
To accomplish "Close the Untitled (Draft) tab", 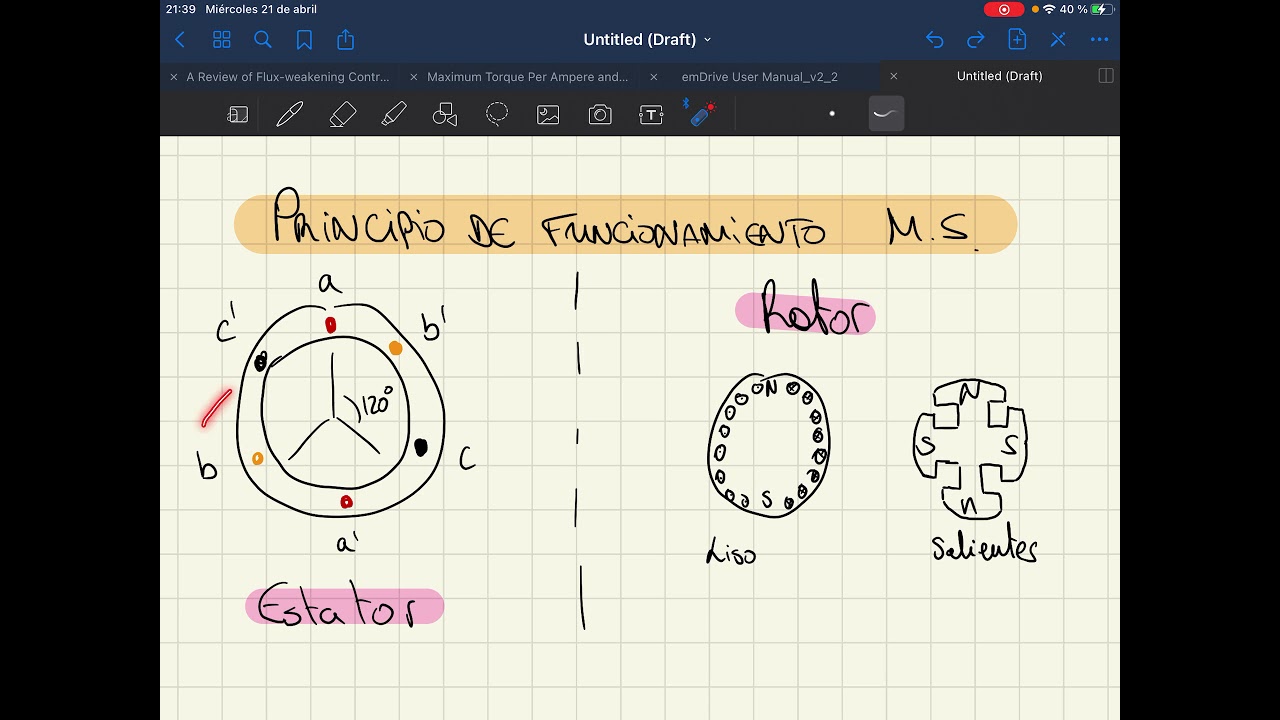I will [x=894, y=76].
